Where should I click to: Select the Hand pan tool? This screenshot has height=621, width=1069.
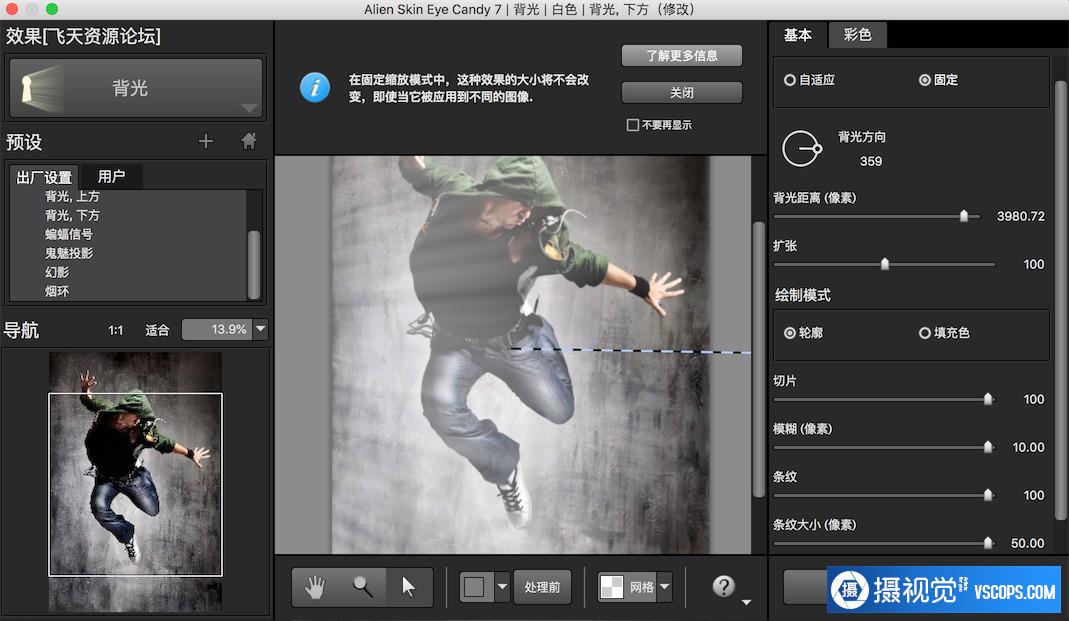tap(315, 586)
